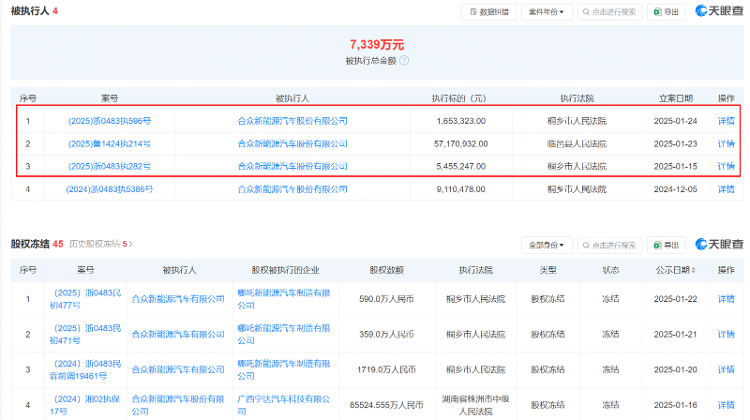The image size is (750, 420).
Task: Open 合众新能源汽车股份有限公司 link in 执214号 row
Action: (x=292, y=144)
